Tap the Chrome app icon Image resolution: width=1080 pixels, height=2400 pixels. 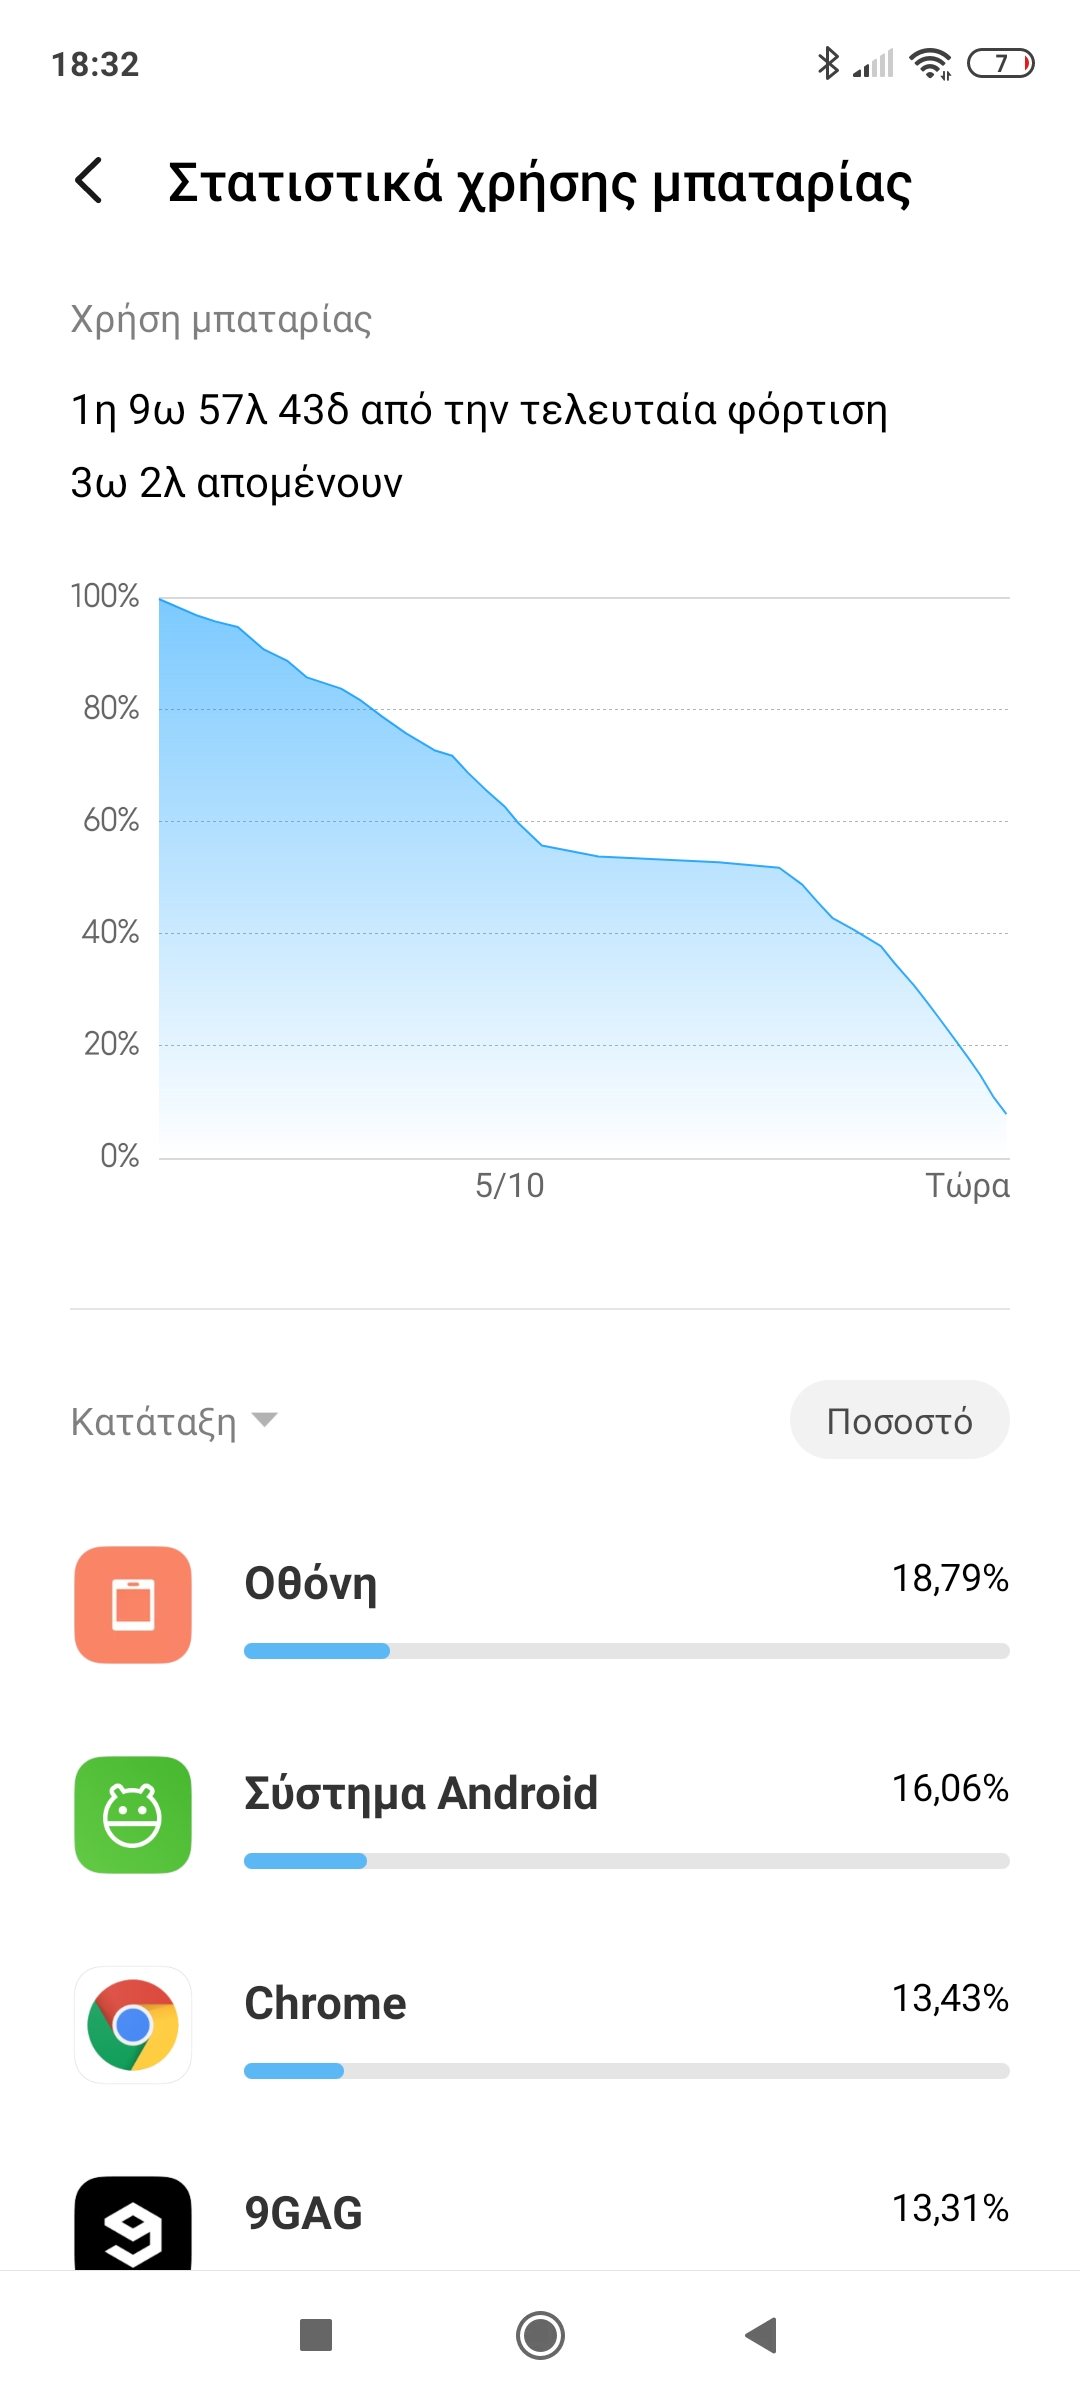point(133,2025)
